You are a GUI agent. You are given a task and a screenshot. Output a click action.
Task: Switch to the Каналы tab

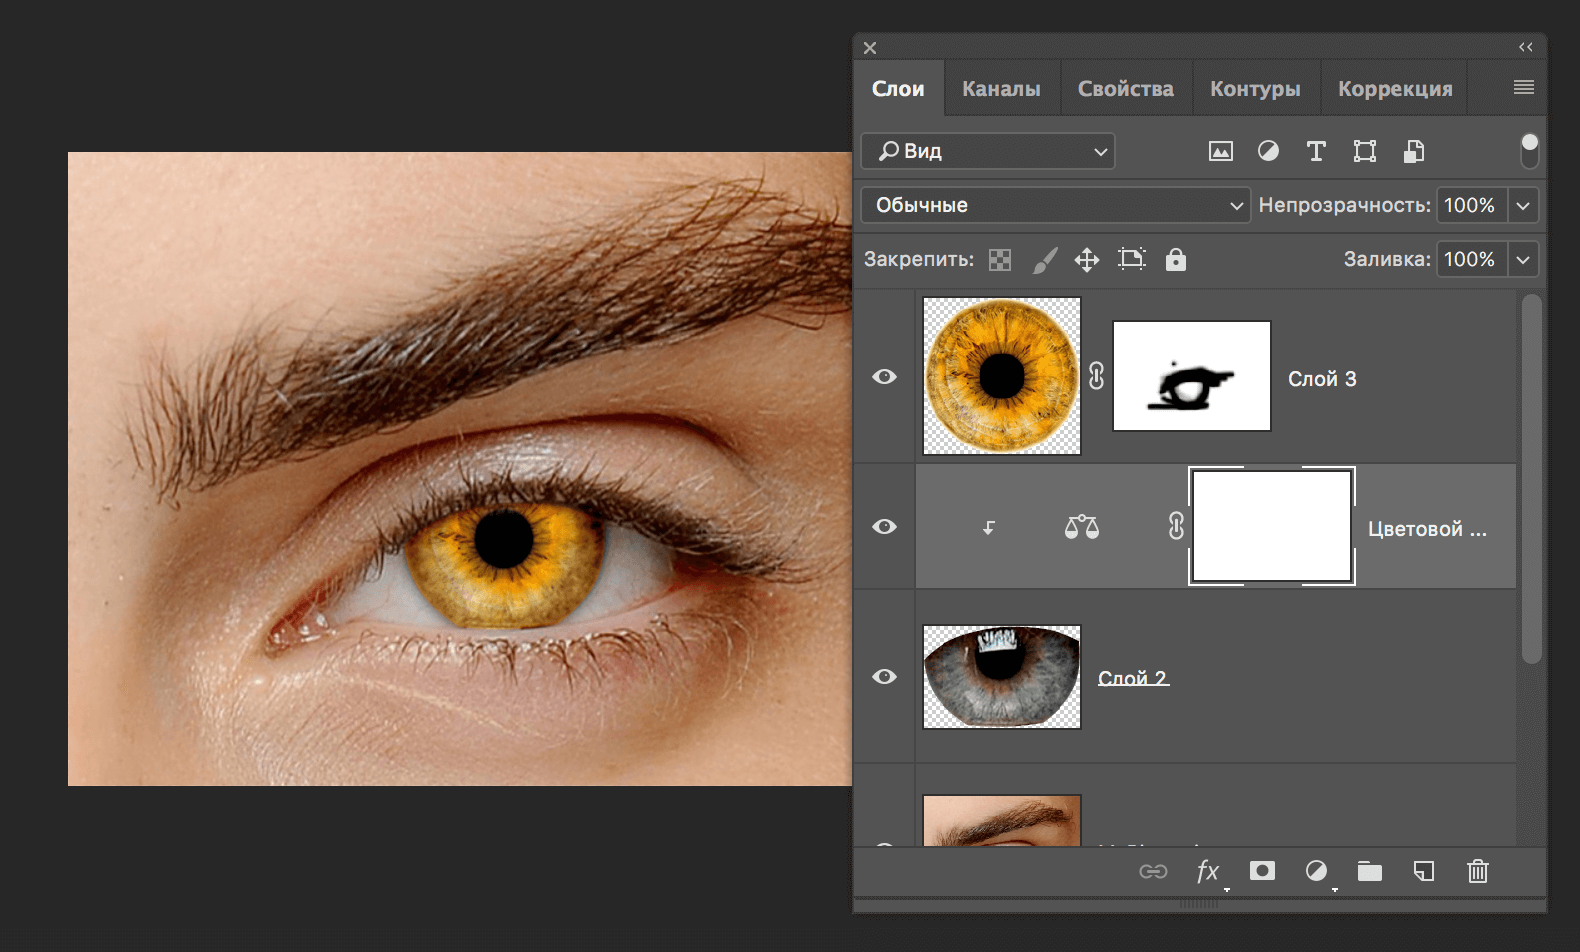(1001, 89)
